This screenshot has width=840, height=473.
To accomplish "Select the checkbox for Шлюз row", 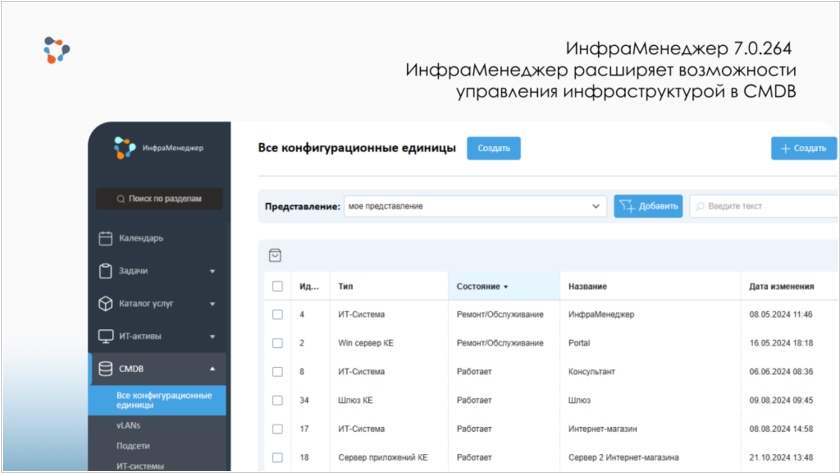I will pos(278,400).
